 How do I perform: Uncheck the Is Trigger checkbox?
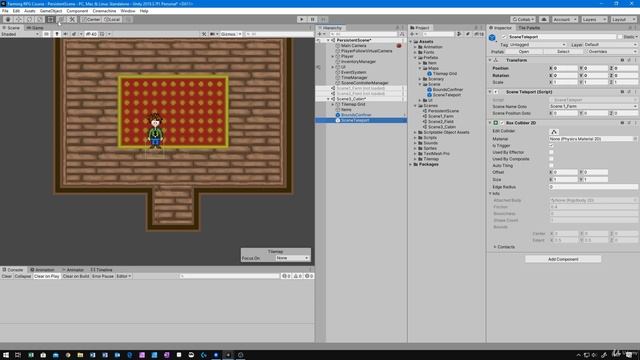(551, 146)
